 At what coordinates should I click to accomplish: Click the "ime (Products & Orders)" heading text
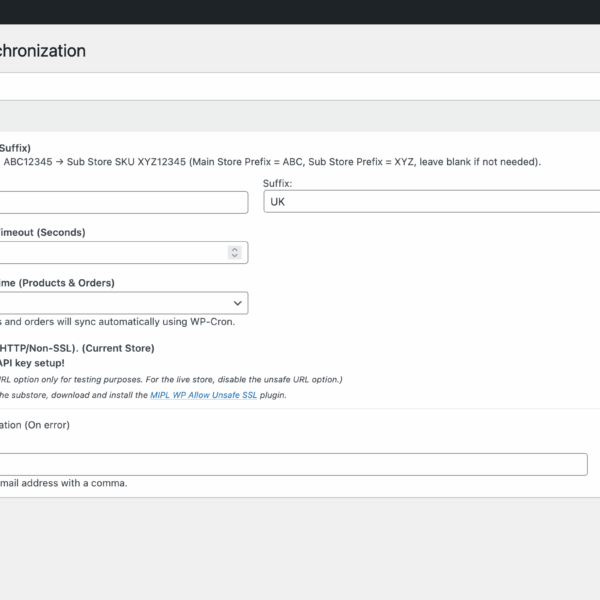pyautogui.click(x=57, y=283)
